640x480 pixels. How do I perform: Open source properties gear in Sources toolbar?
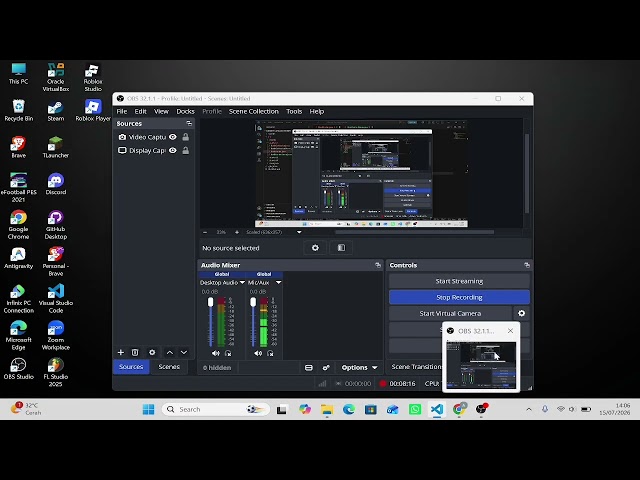click(152, 352)
